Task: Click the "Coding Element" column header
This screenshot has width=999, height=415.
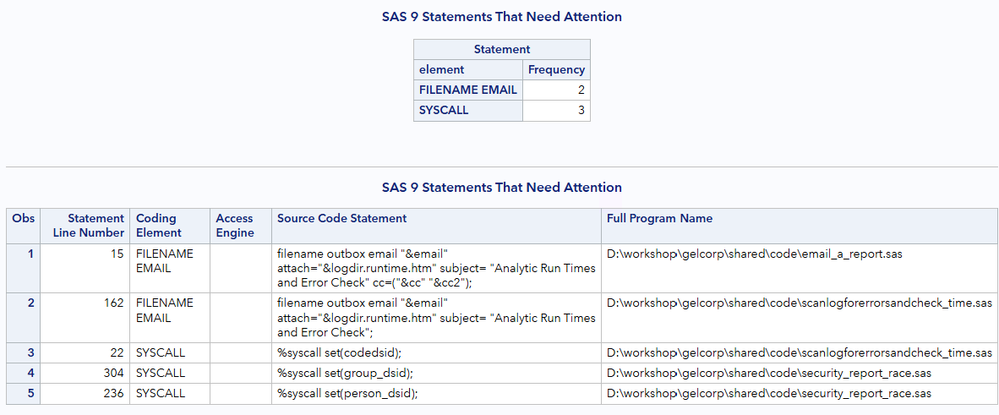Action: click(x=159, y=225)
